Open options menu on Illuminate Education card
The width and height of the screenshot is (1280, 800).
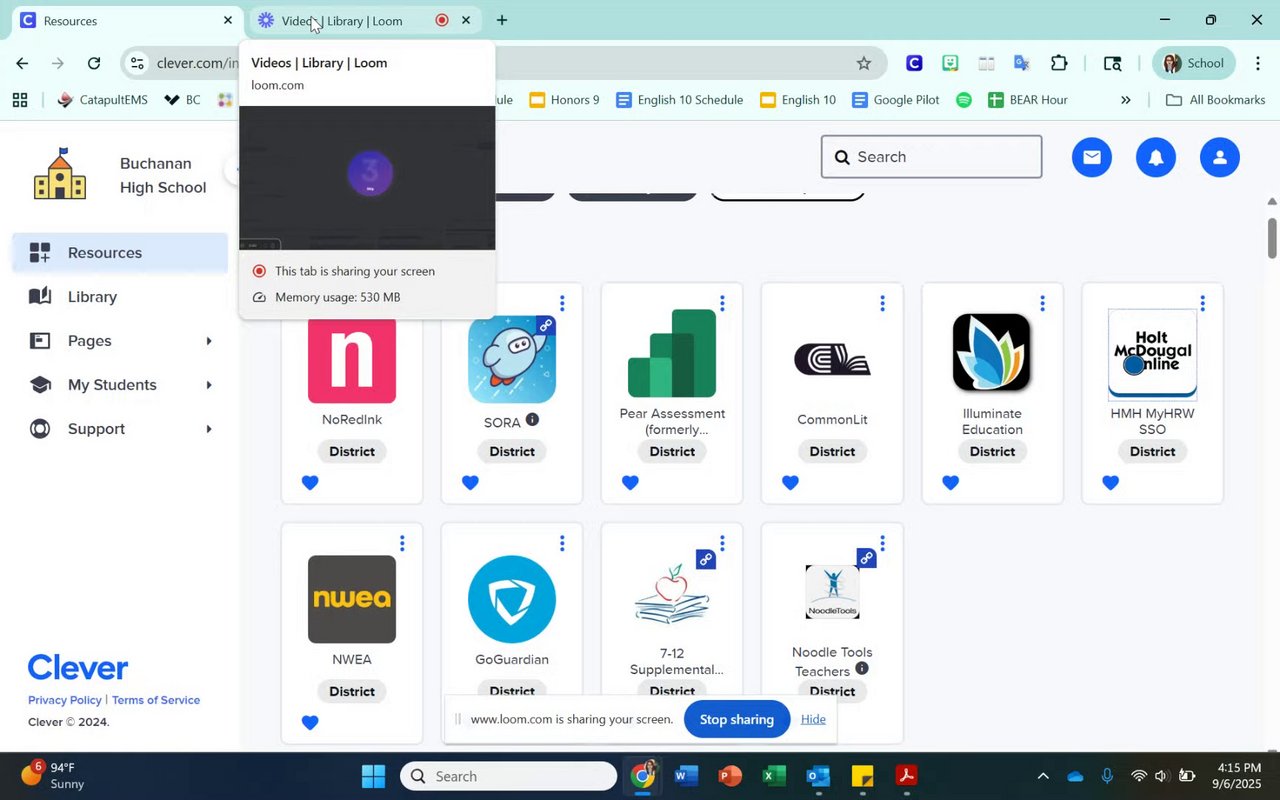click(1042, 303)
